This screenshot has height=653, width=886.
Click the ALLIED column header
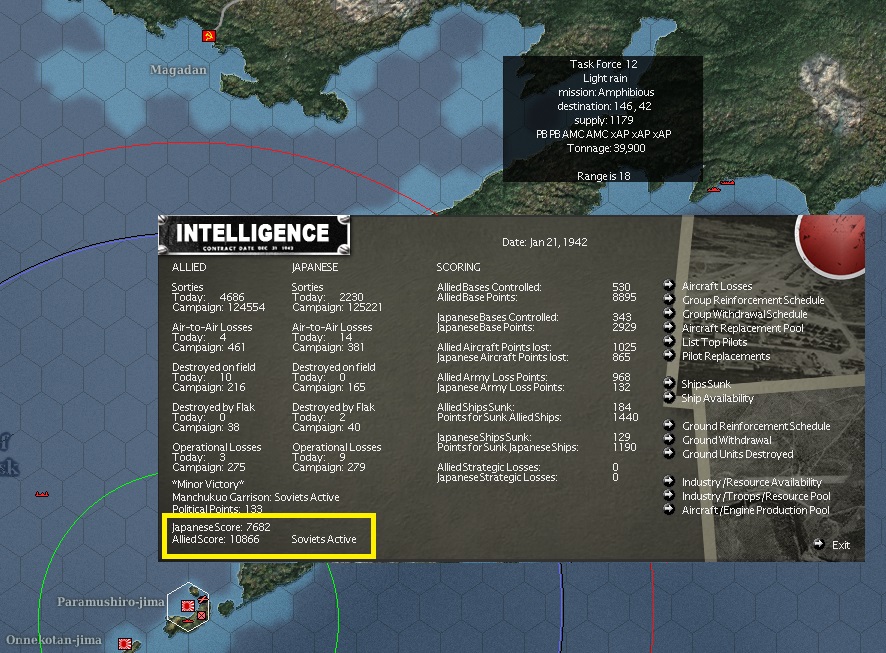(189, 267)
